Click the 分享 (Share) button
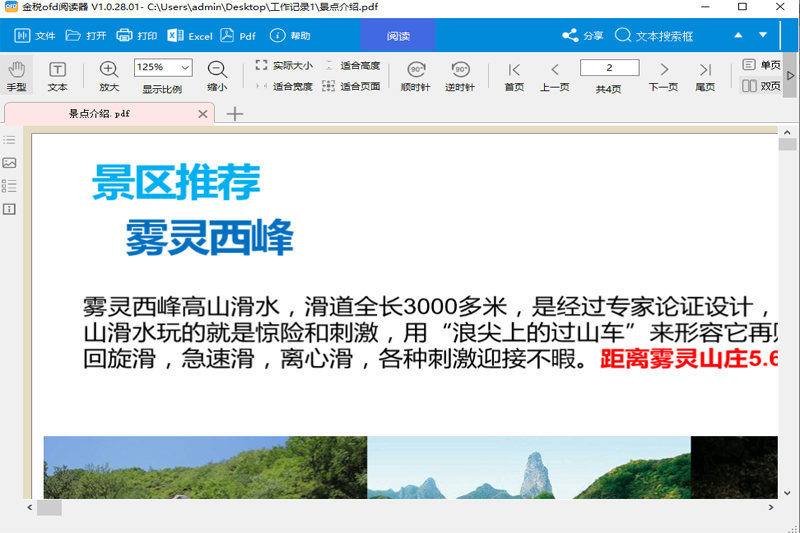Image resolution: width=800 pixels, height=533 pixels. (x=583, y=36)
